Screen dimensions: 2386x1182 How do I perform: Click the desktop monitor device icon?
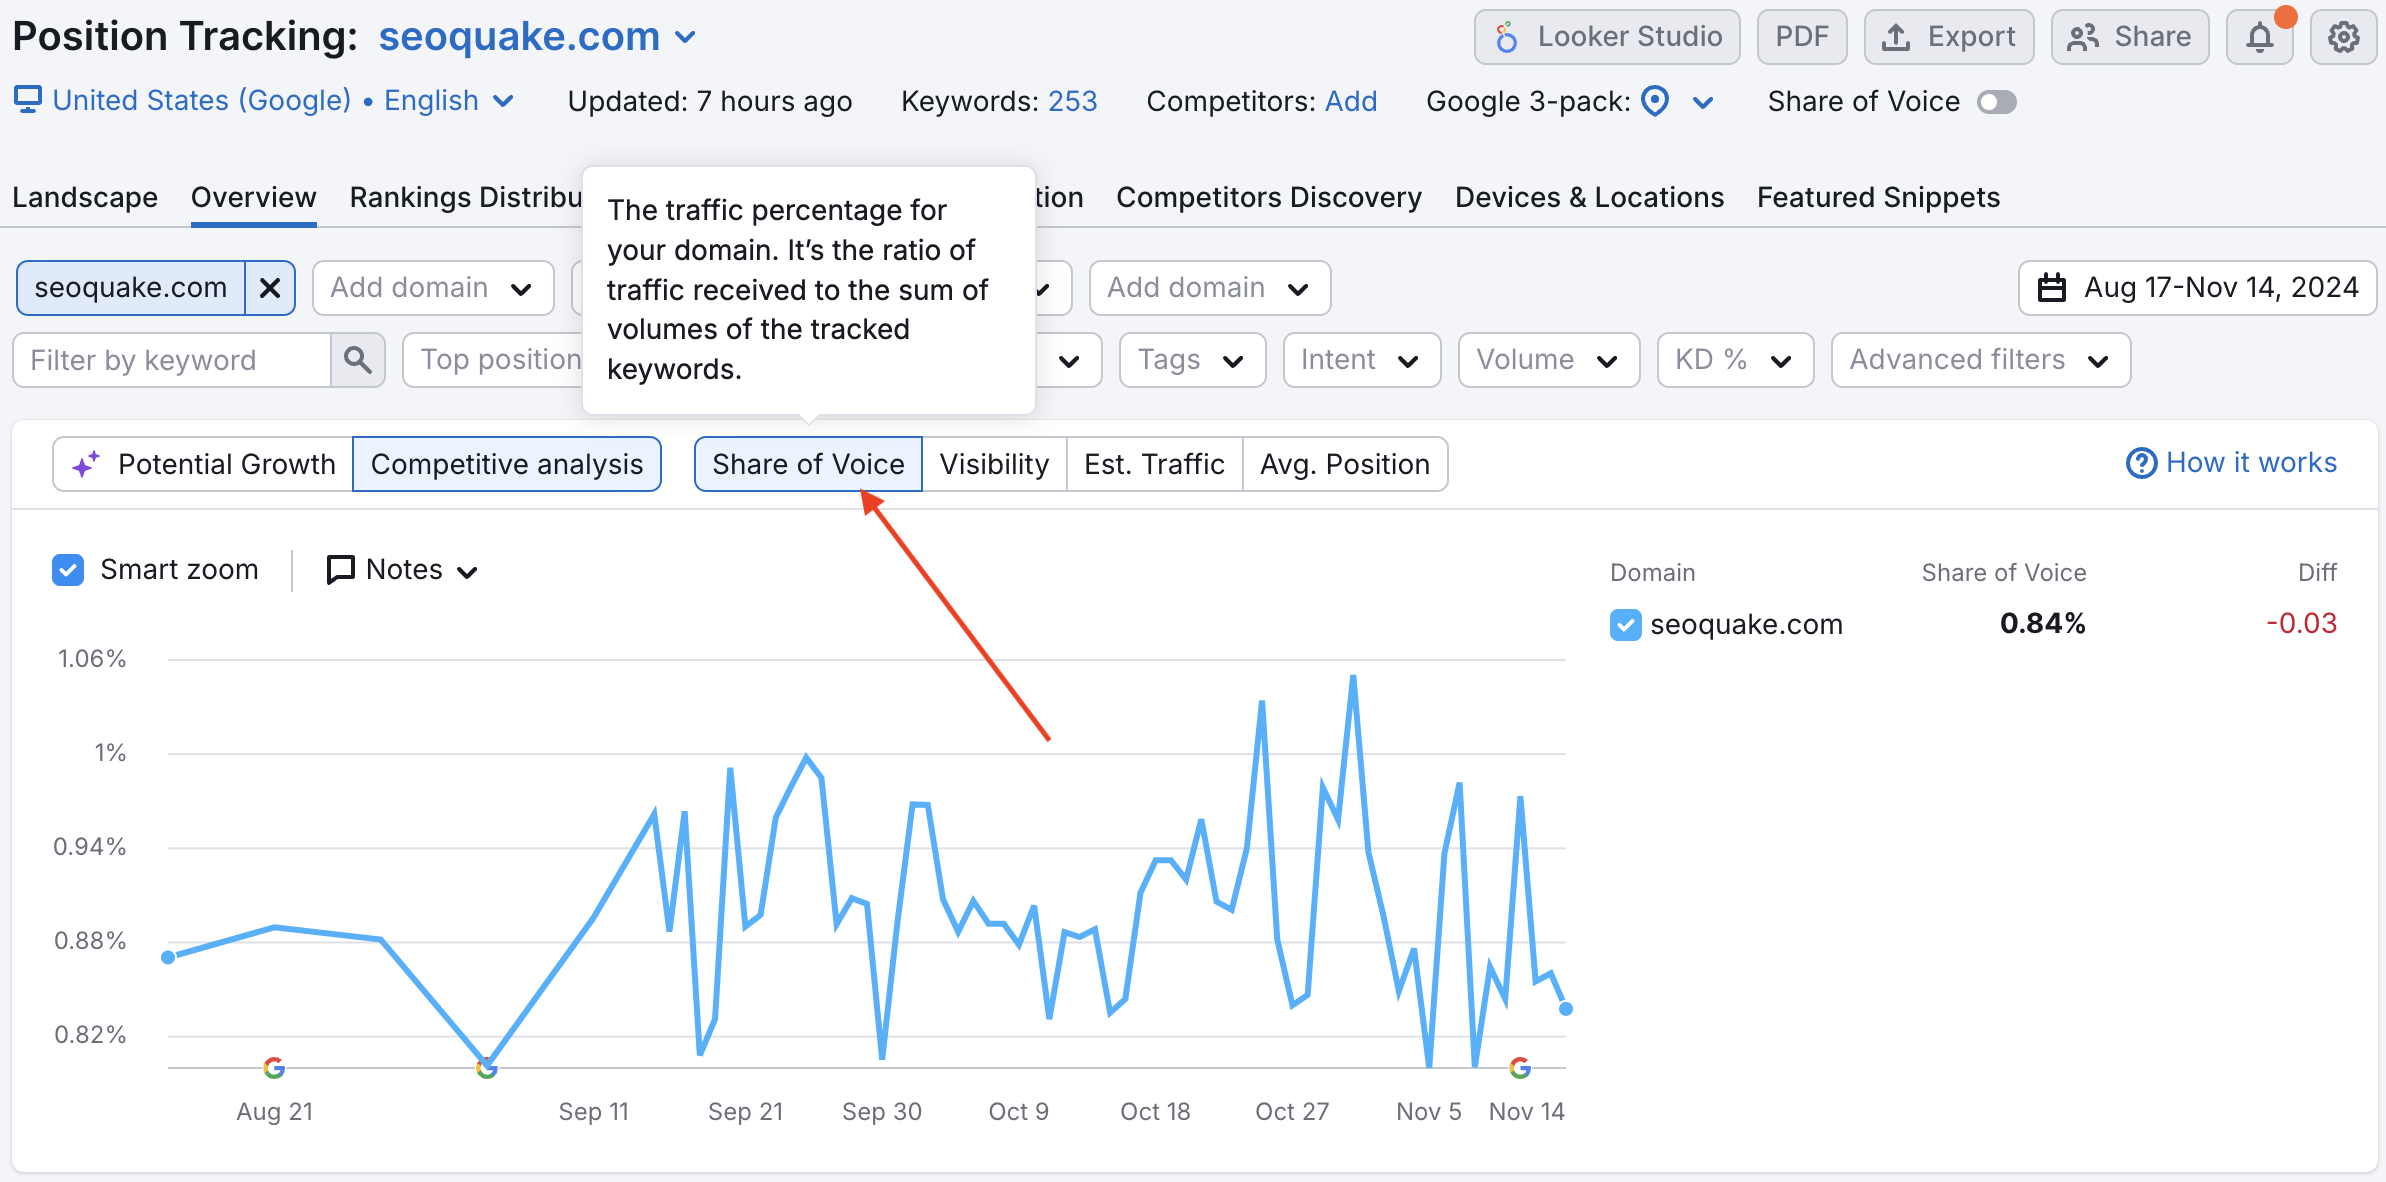27,100
